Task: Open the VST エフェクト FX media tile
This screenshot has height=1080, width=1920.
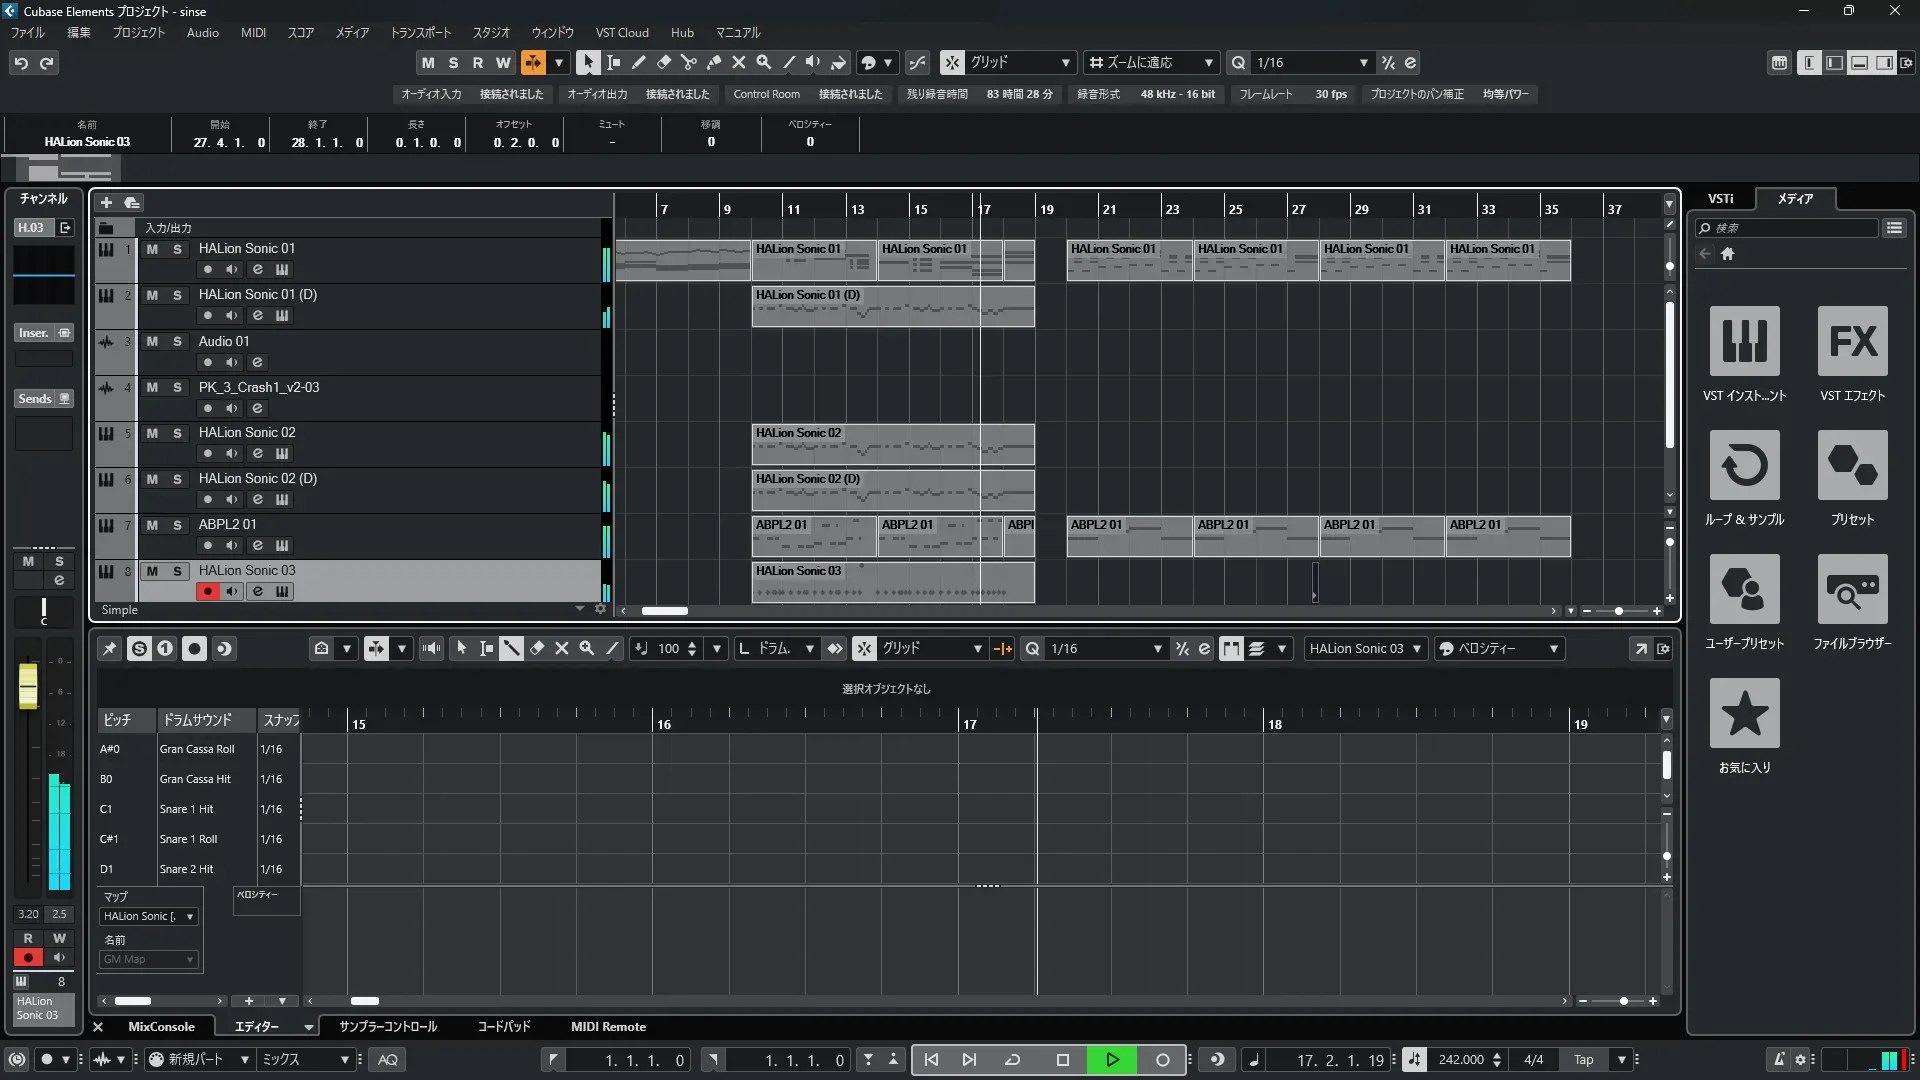Action: (1852, 341)
